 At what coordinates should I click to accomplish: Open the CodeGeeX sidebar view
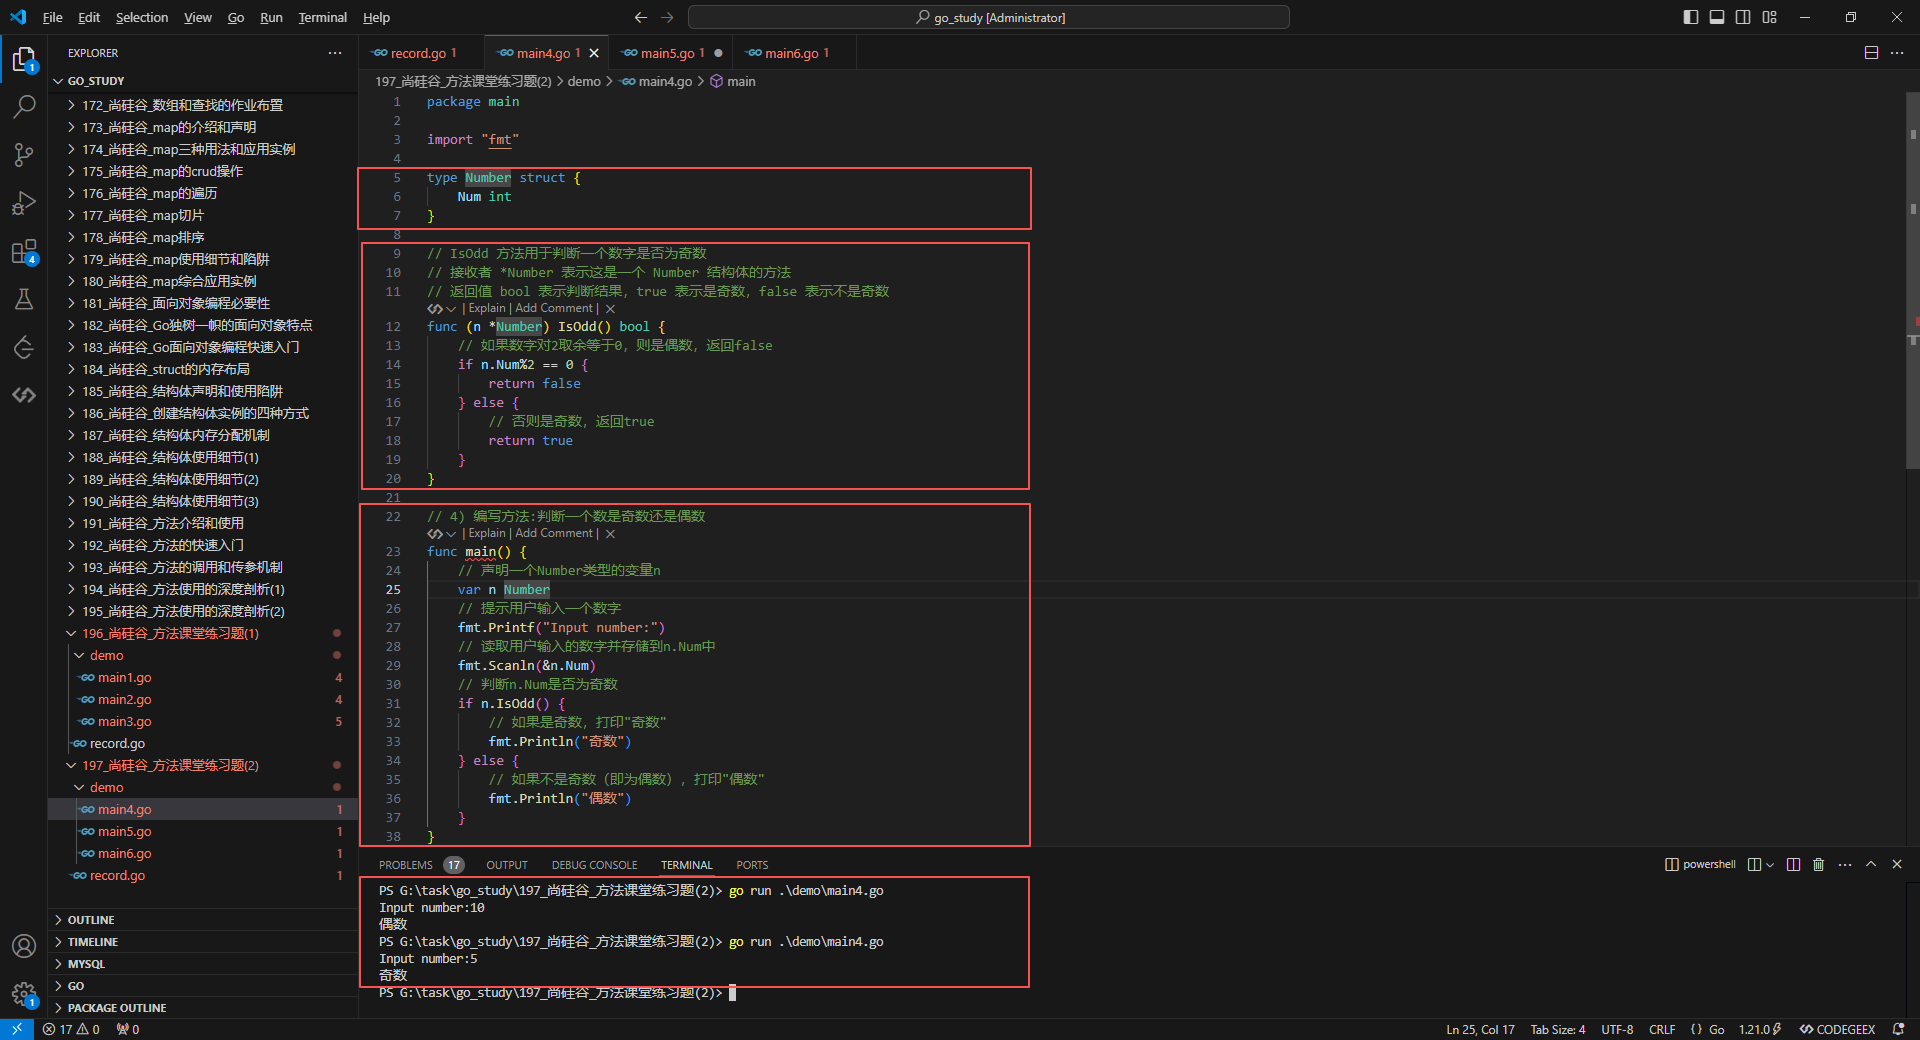coord(24,395)
